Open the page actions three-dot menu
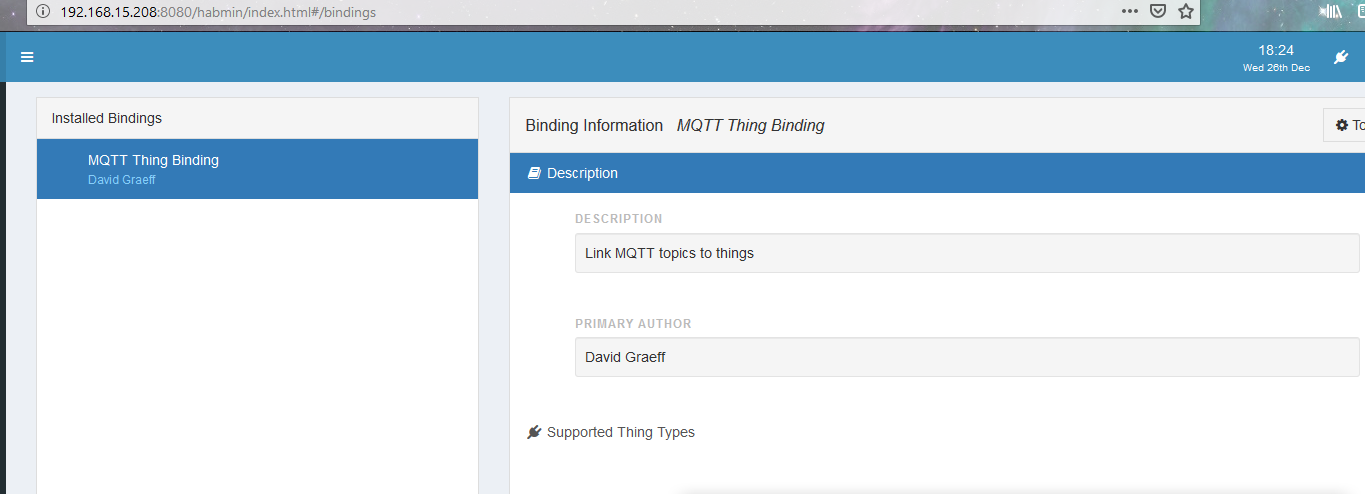The image size is (1365, 494). [x=1129, y=12]
